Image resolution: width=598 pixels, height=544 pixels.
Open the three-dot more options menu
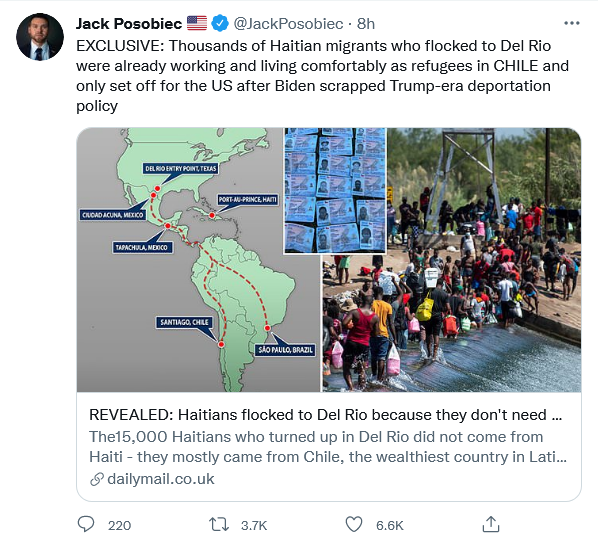point(572,23)
